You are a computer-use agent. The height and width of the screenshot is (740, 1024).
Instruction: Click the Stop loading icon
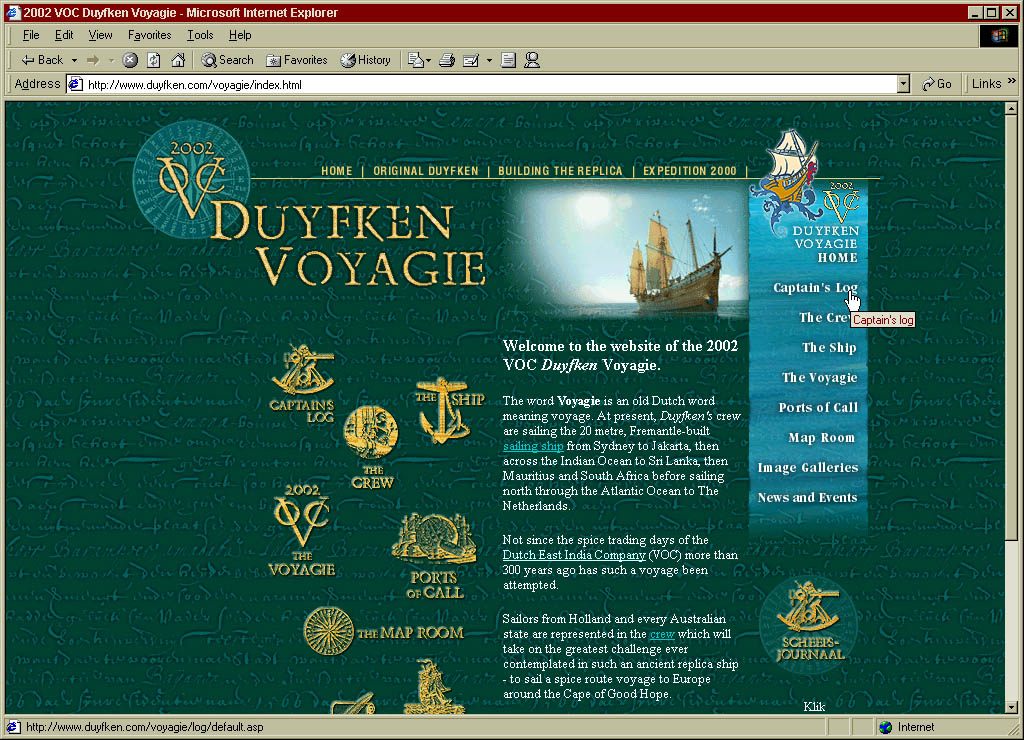coord(131,60)
